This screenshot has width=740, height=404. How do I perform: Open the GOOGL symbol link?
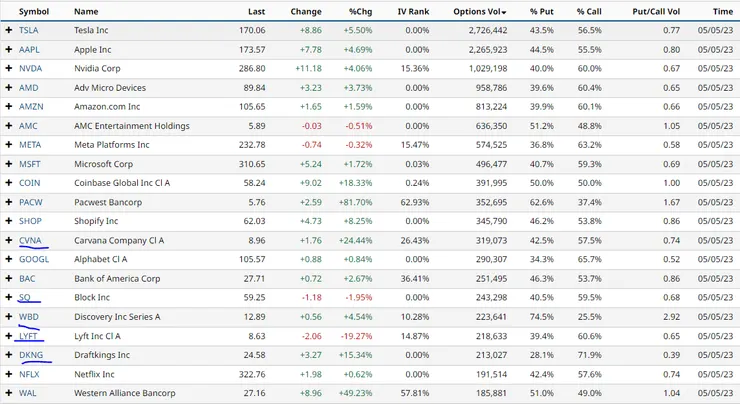[34, 259]
